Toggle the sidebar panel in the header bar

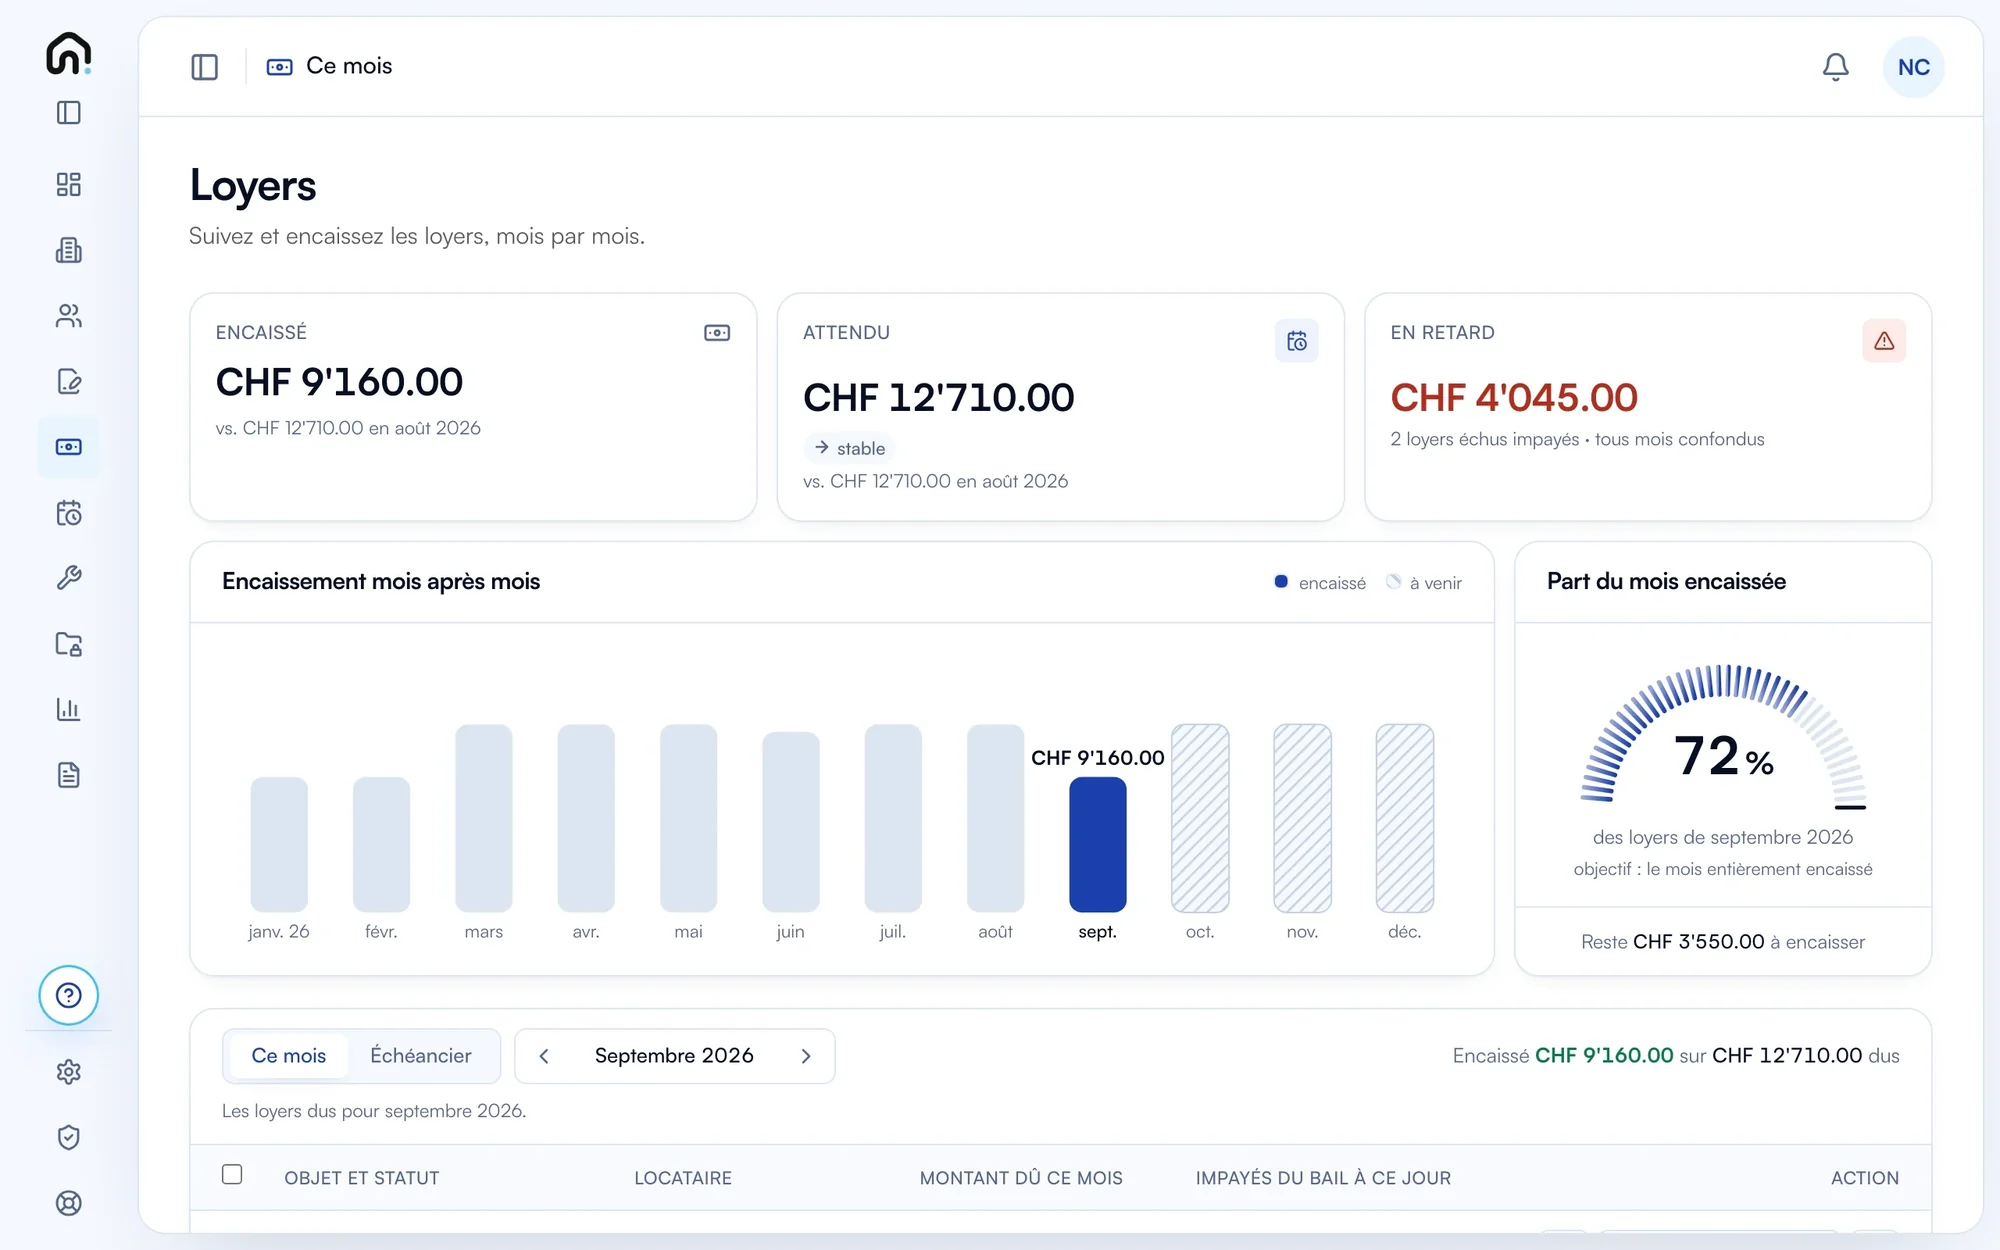(x=204, y=67)
